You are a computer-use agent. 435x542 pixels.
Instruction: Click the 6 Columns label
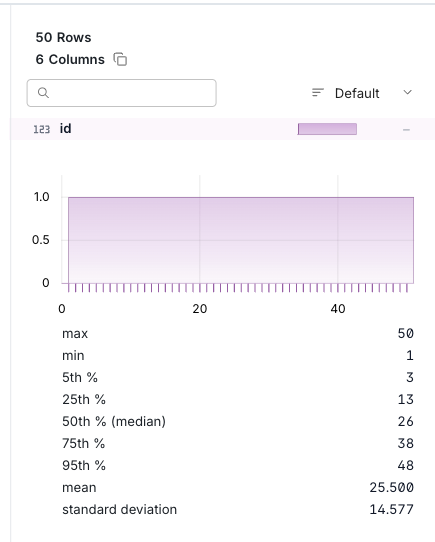[70, 59]
